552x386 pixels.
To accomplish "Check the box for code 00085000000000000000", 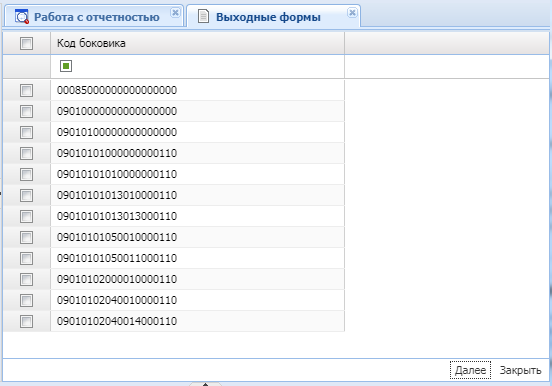I will 26,90.
